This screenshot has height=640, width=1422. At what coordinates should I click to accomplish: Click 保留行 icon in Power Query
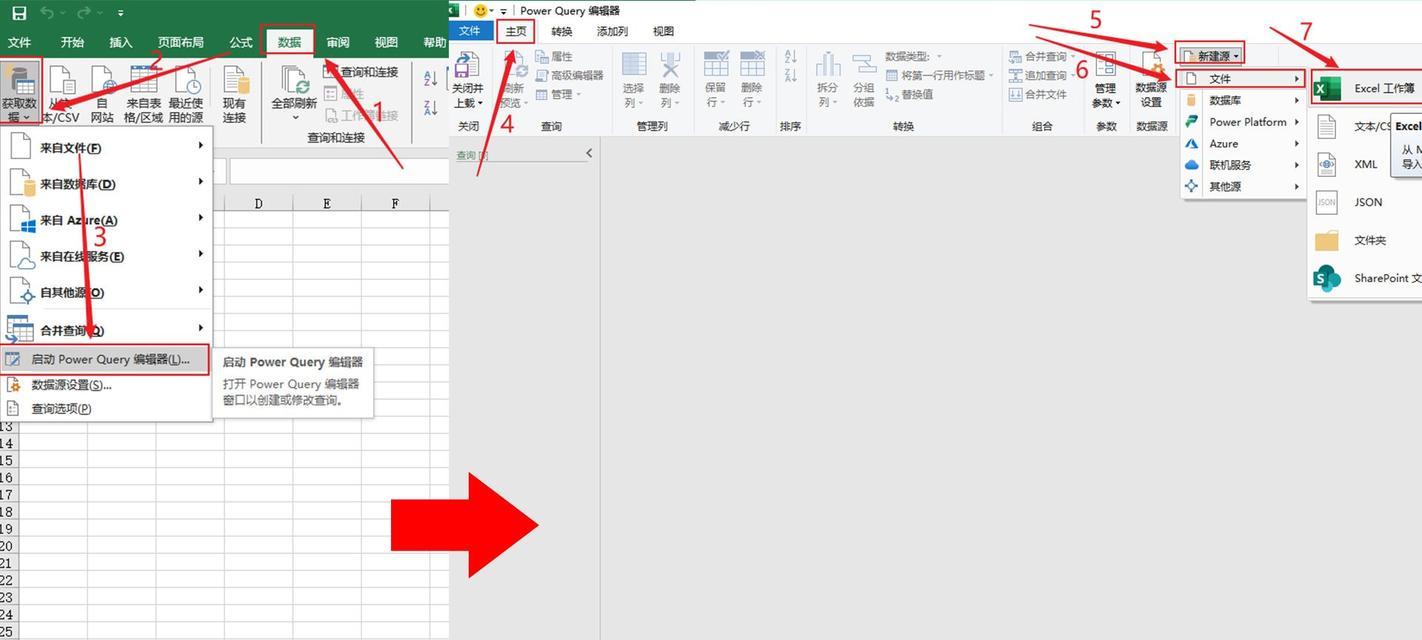click(715, 80)
